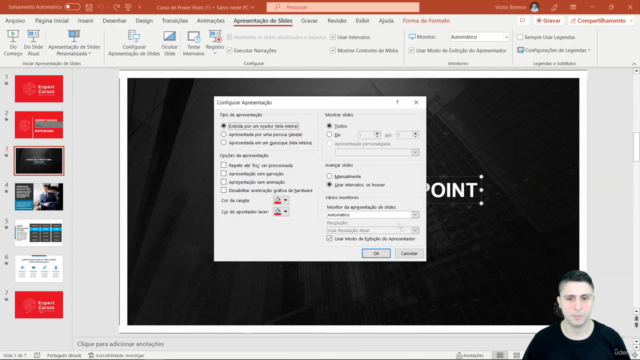Click the spell check icon in status bar

tap(37, 356)
